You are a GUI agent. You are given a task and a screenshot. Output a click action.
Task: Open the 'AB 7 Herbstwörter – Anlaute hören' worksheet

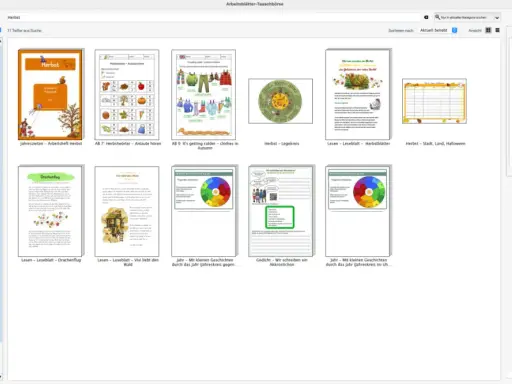click(x=127, y=94)
